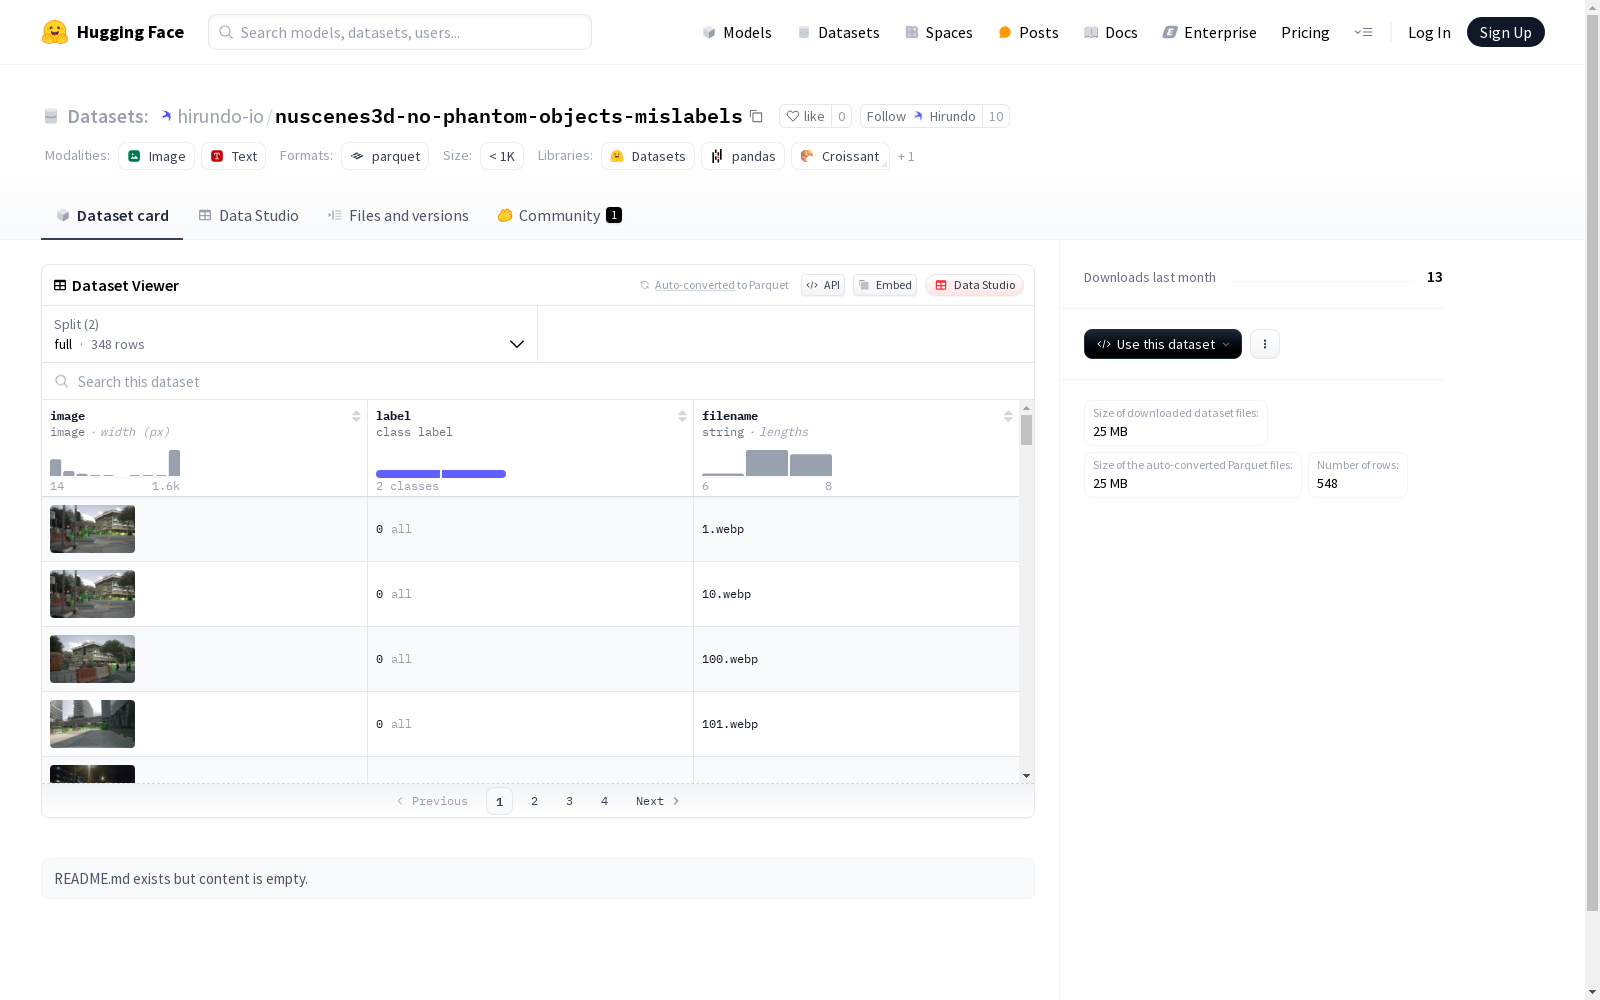This screenshot has width=1600, height=1000.
Task: Open Pricing page link
Action: click(1305, 32)
